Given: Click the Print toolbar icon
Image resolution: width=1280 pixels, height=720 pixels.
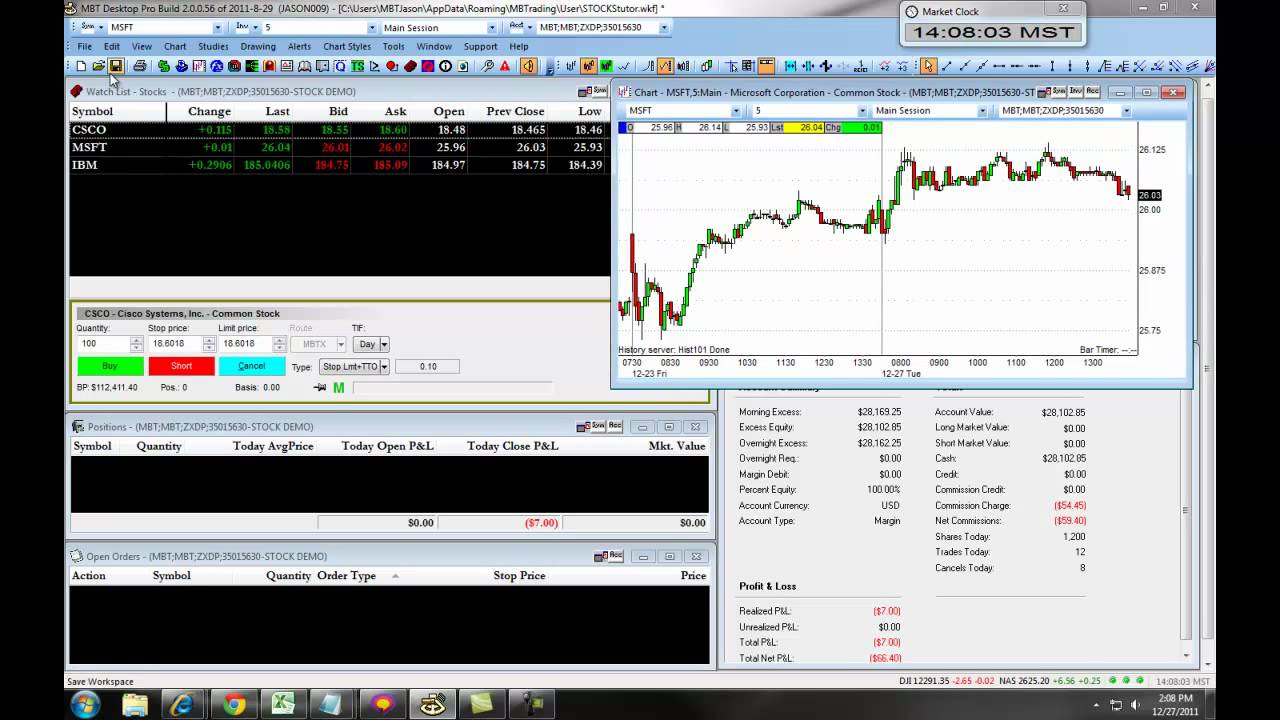Looking at the screenshot, I should [x=139, y=66].
